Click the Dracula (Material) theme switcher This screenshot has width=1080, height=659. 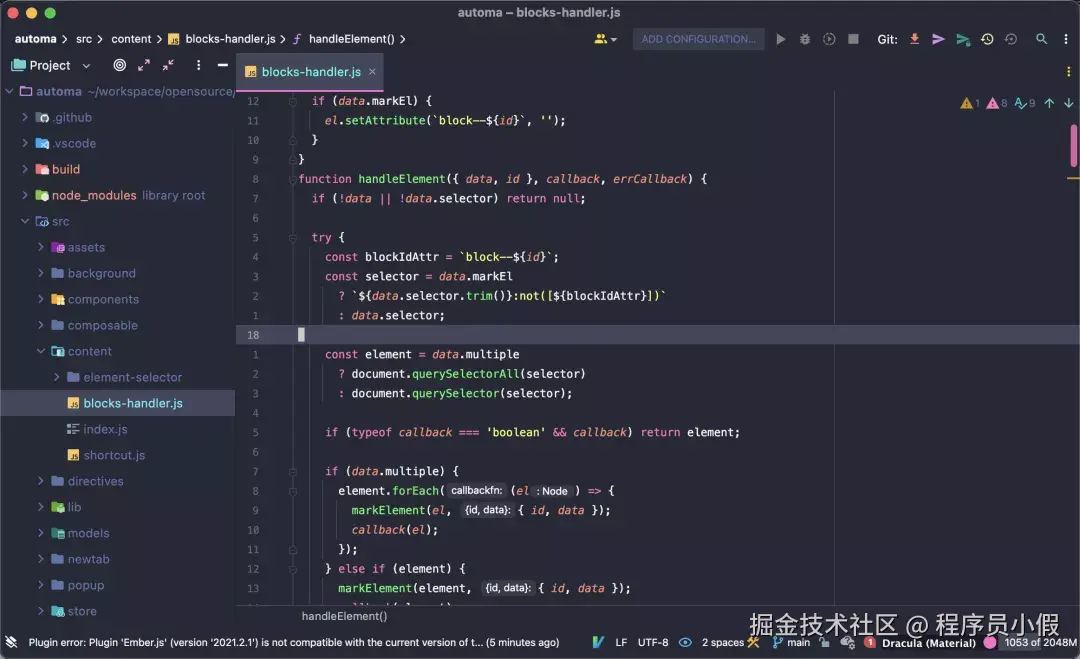coord(928,643)
